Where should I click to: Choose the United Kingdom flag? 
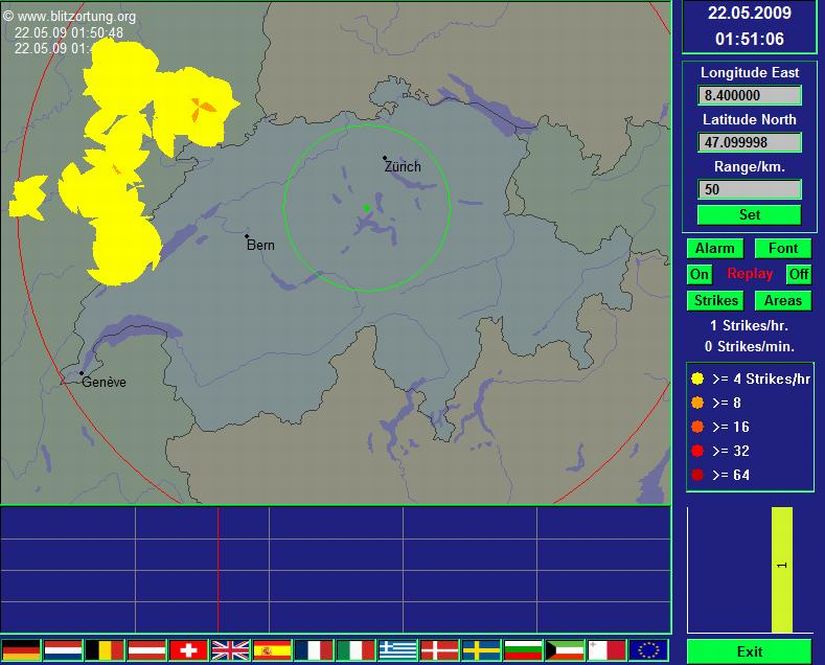[x=230, y=650]
